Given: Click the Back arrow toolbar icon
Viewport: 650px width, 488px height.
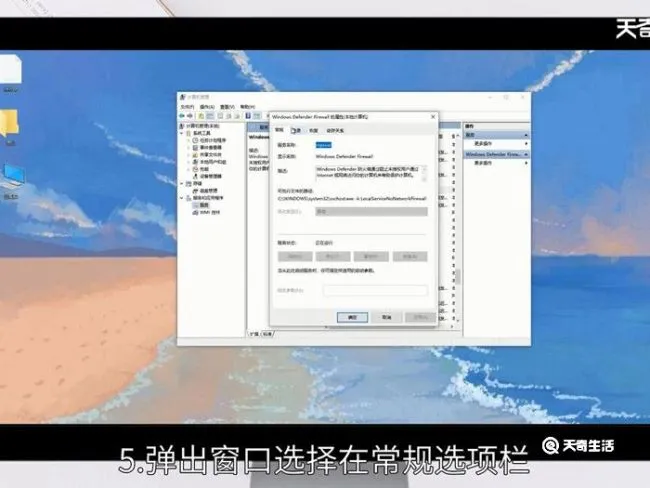Looking at the screenshot, I should click(x=182, y=116).
